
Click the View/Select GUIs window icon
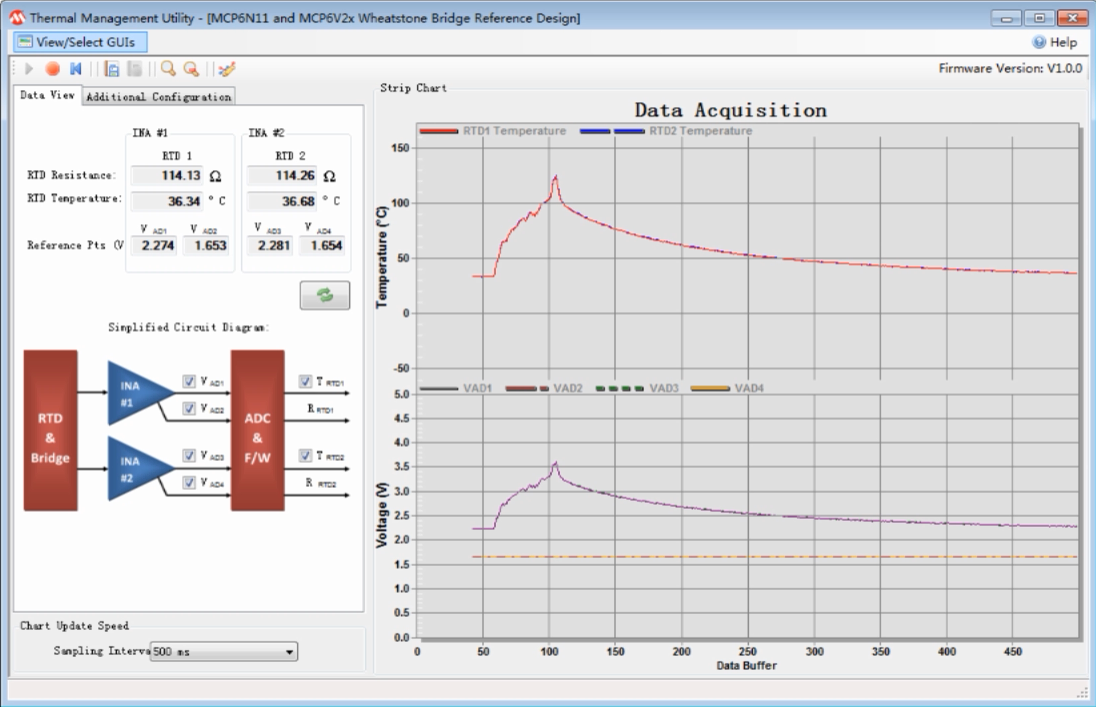[25, 42]
